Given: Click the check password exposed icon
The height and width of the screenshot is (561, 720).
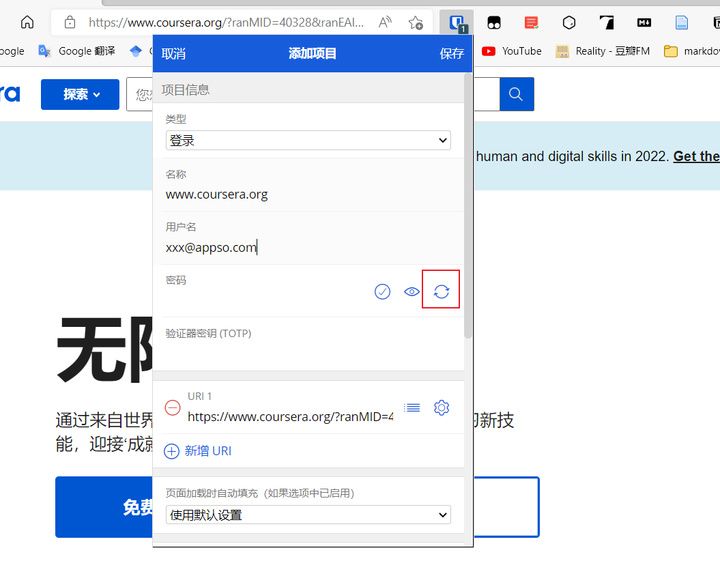Looking at the screenshot, I should tap(382, 292).
